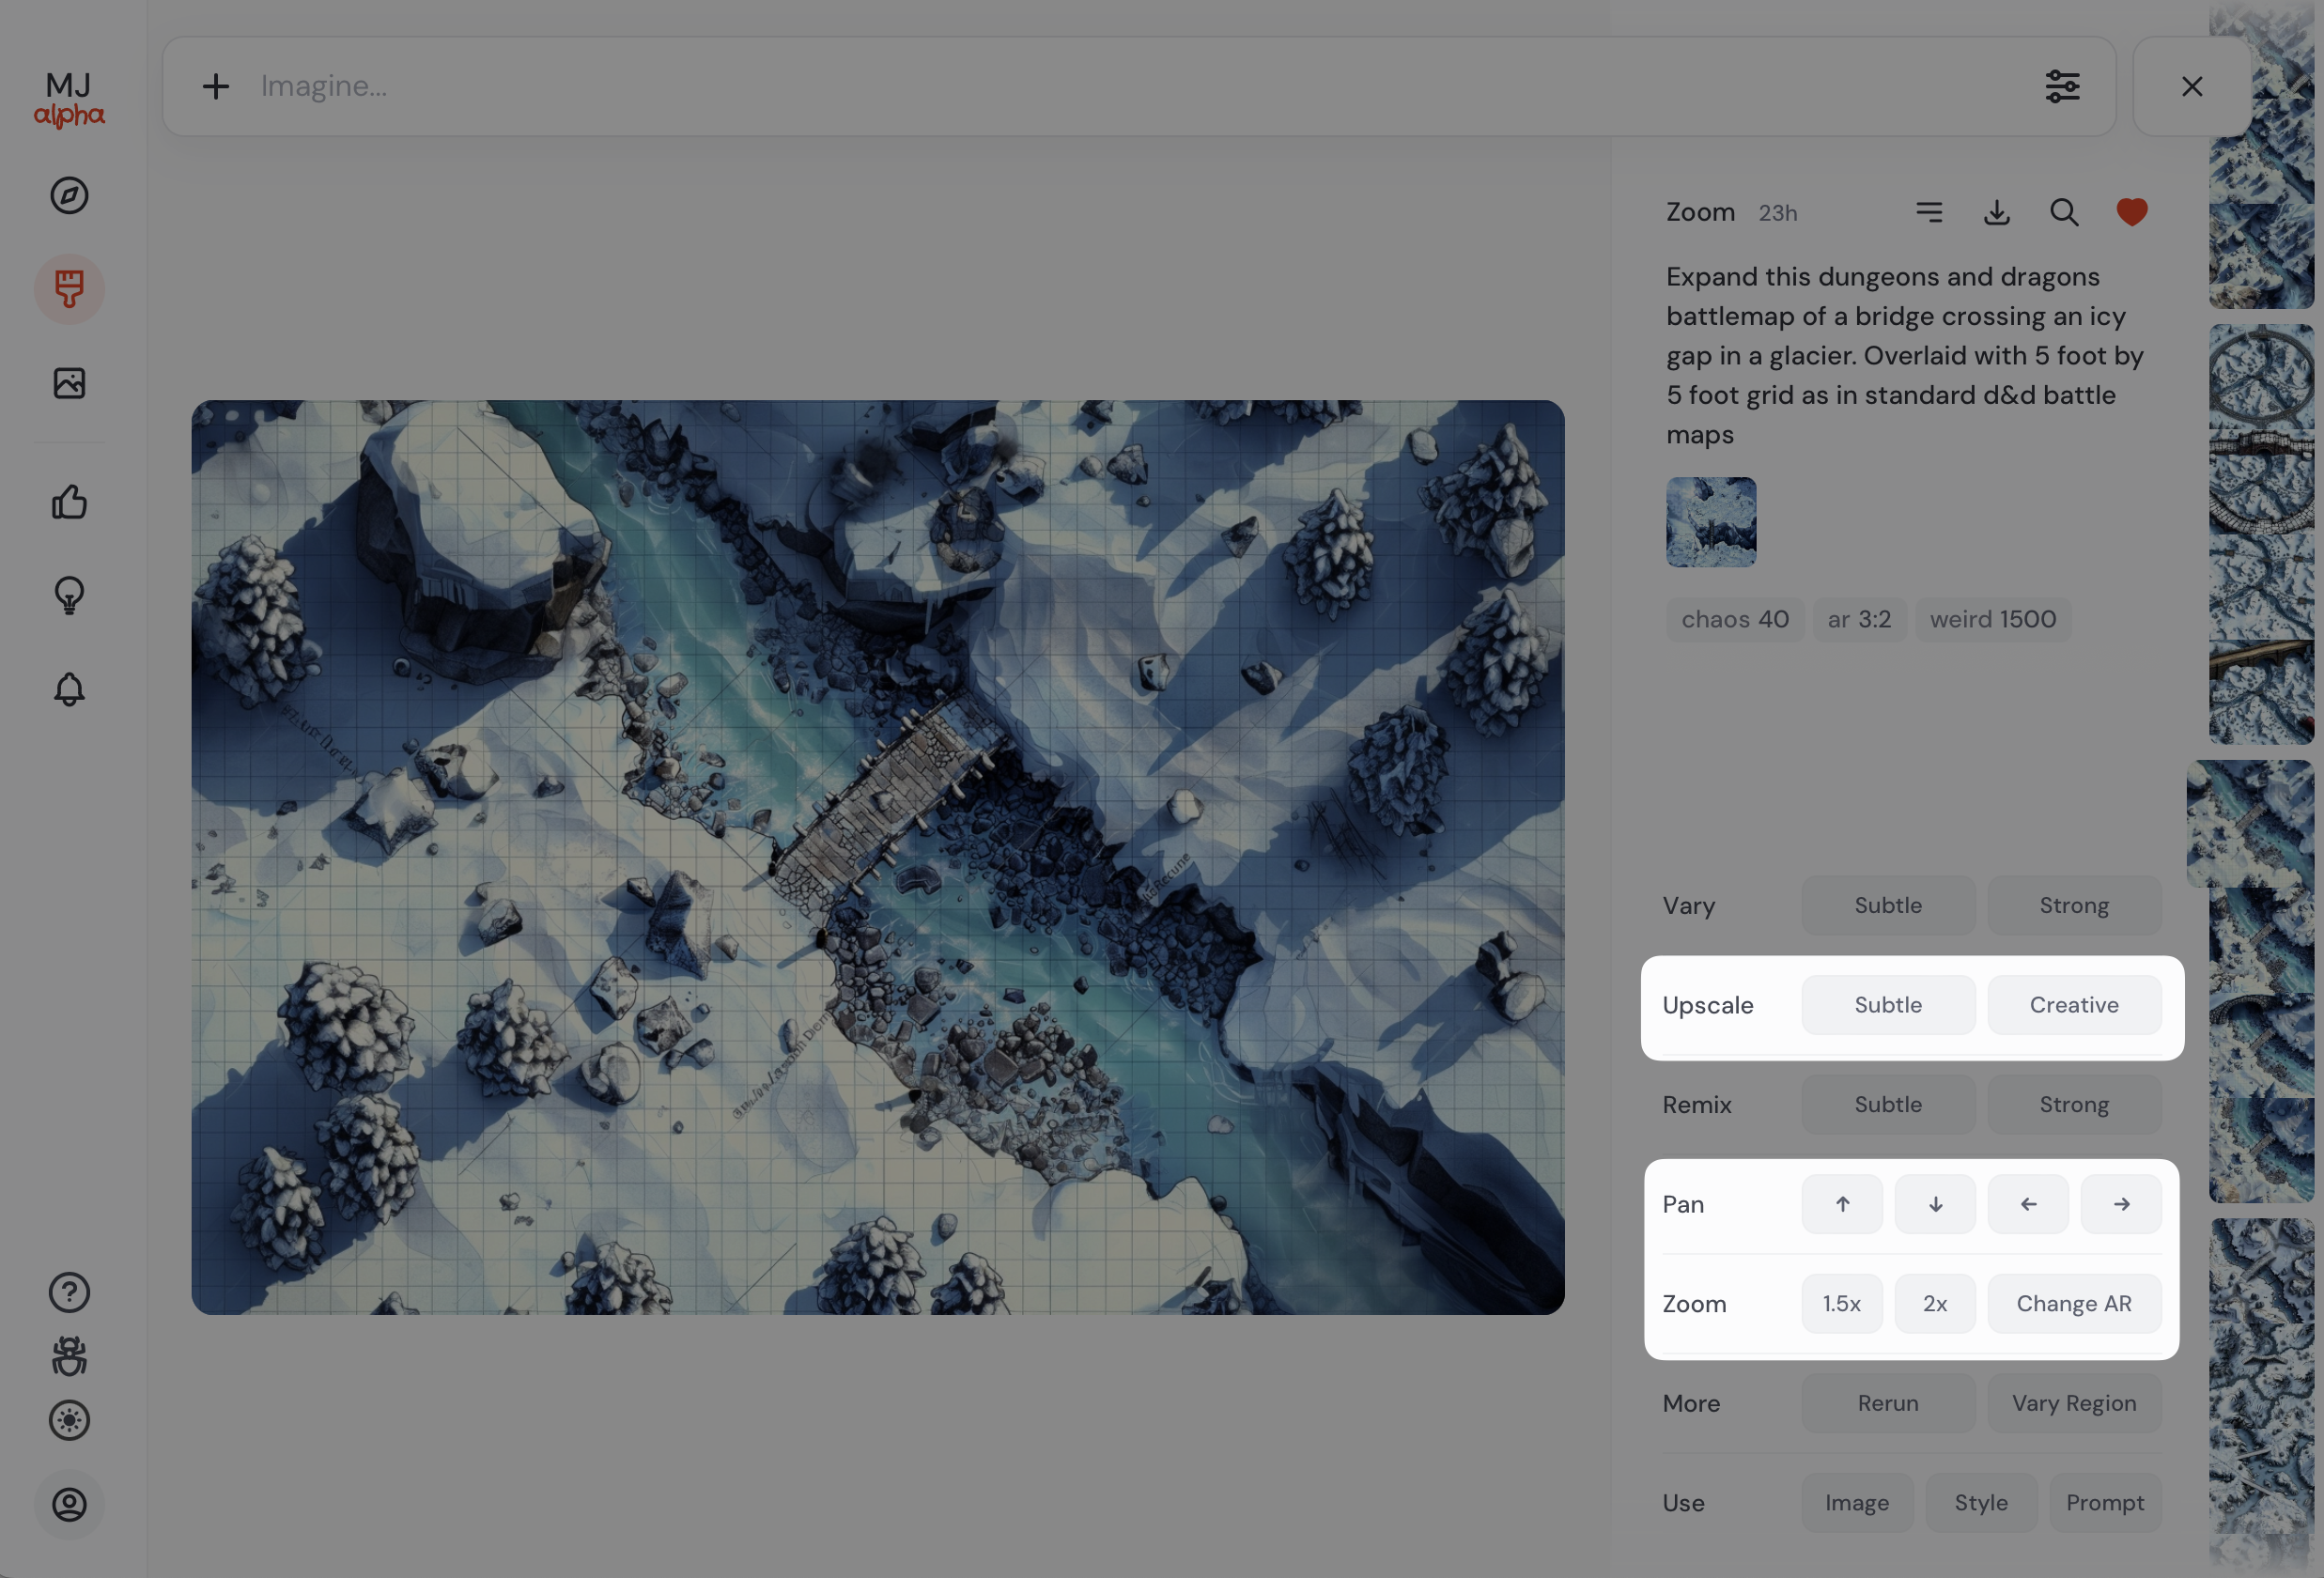Click the 23h timestamp label
The image size is (2324, 1578).
click(x=1778, y=213)
